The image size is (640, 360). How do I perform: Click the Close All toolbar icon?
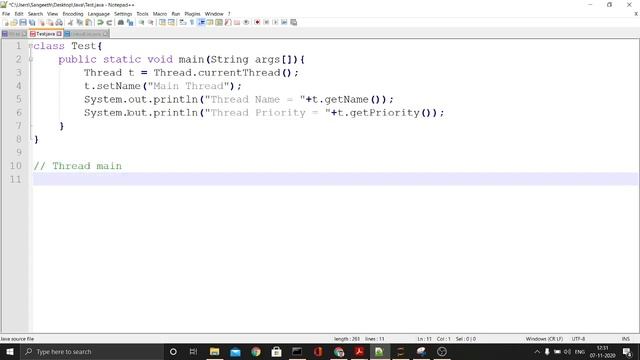[x=50, y=22]
